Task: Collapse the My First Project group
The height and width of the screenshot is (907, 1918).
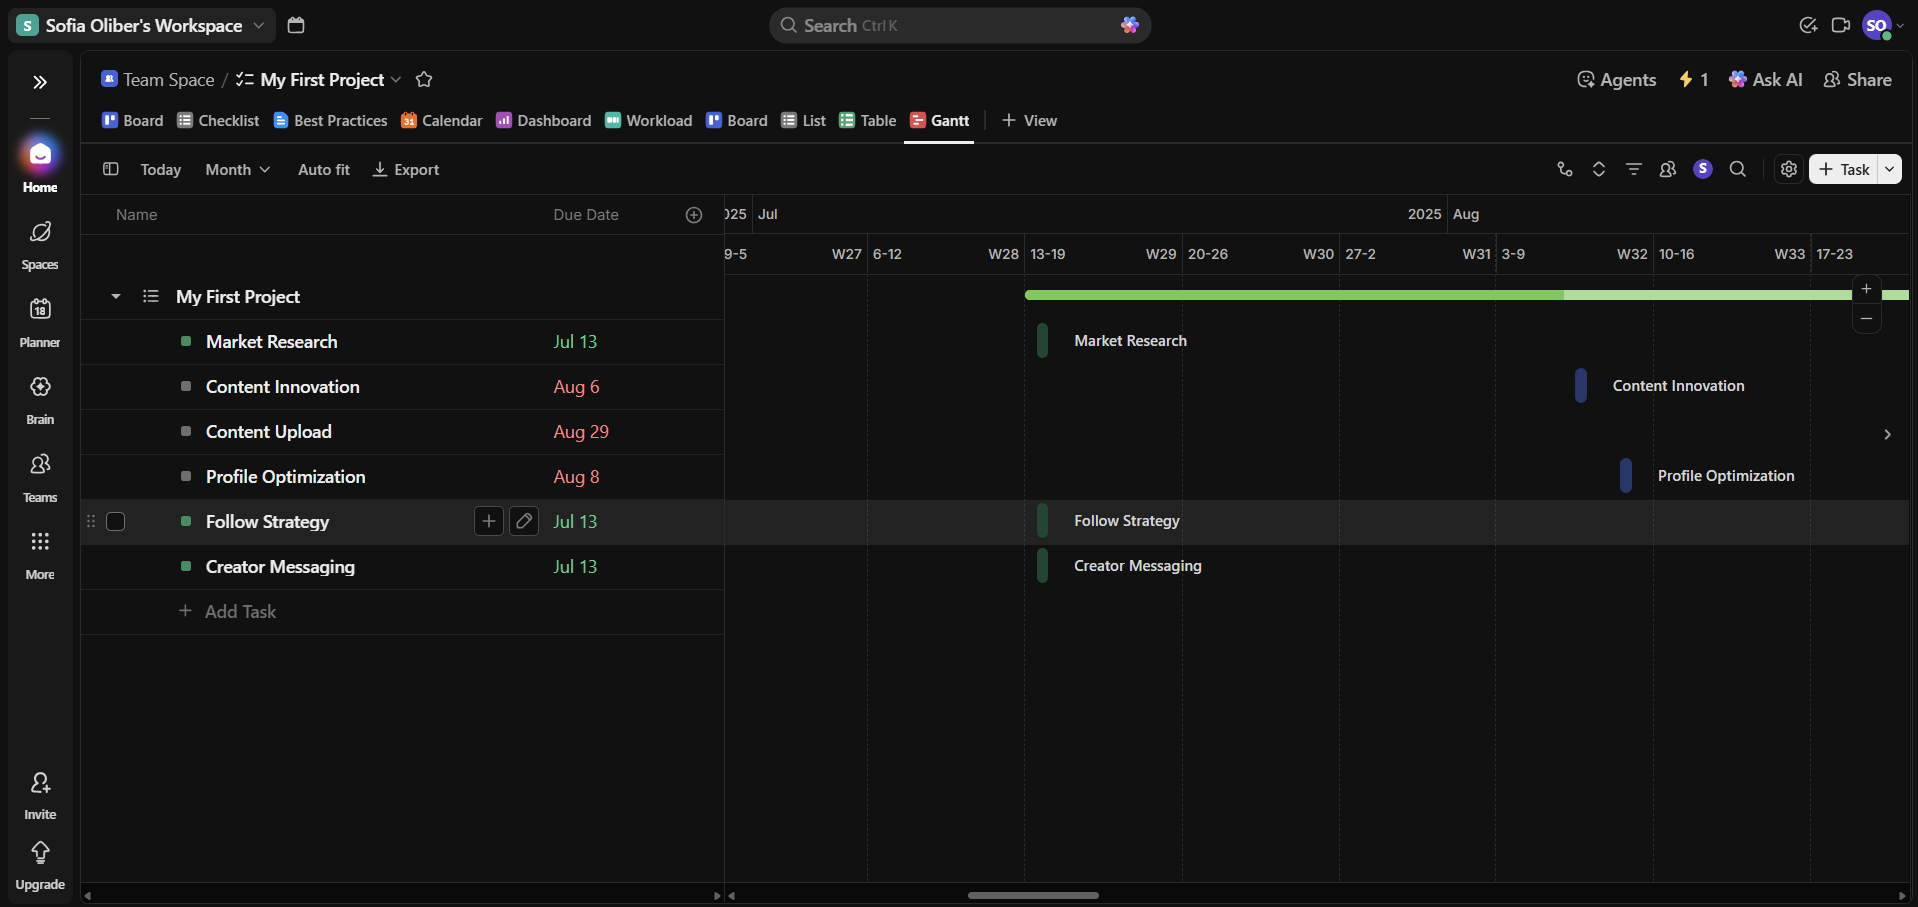Action: tap(116, 297)
